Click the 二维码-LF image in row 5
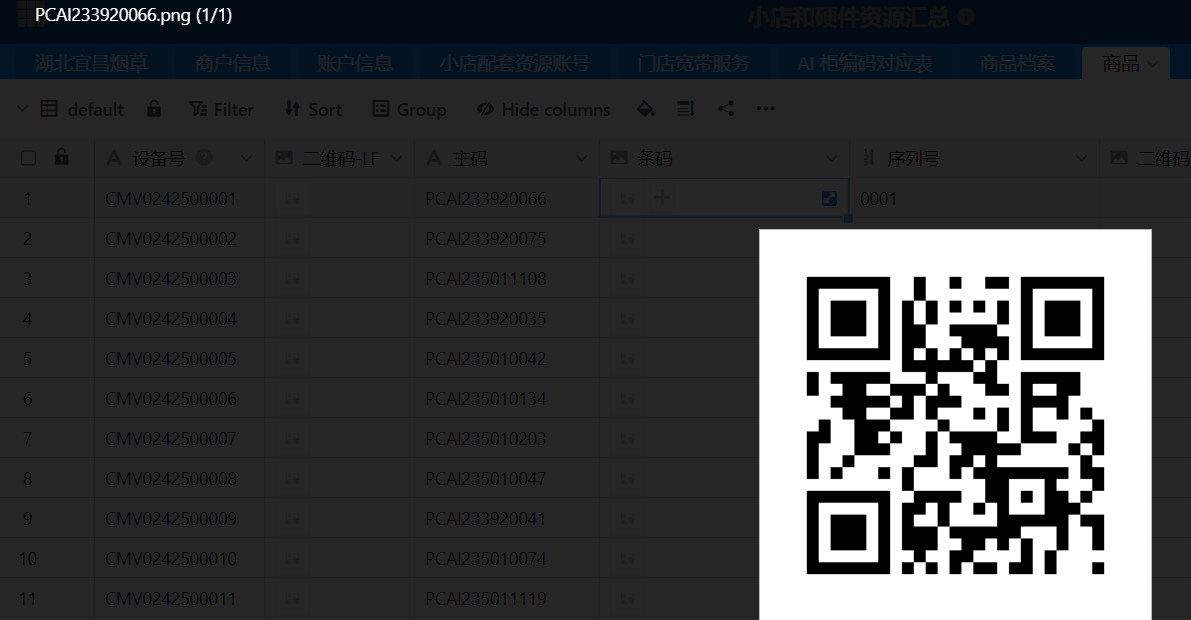The width and height of the screenshot is (1191, 620). [x=292, y=358]
